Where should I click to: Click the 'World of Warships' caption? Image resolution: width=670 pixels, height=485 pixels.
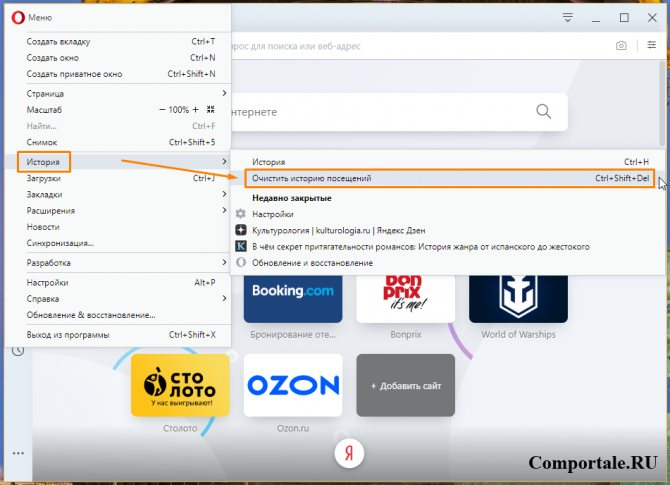[518, 335]
